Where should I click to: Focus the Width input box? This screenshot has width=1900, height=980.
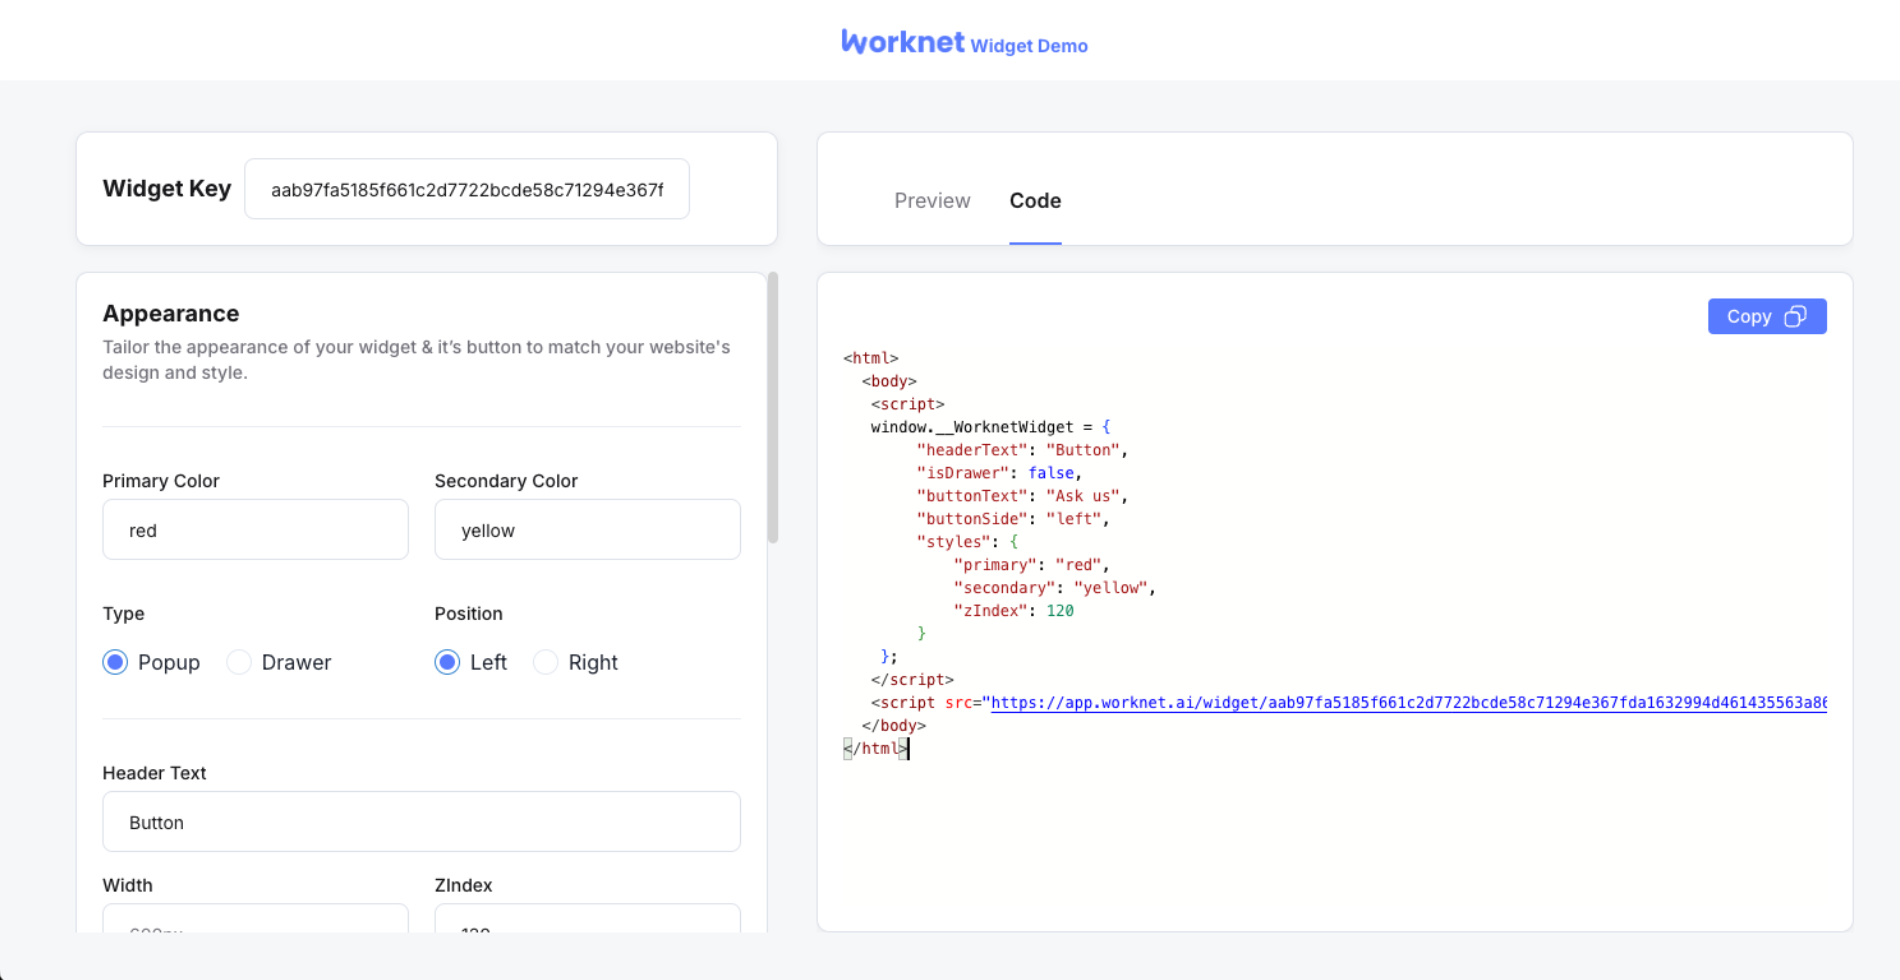coord(255,920)
